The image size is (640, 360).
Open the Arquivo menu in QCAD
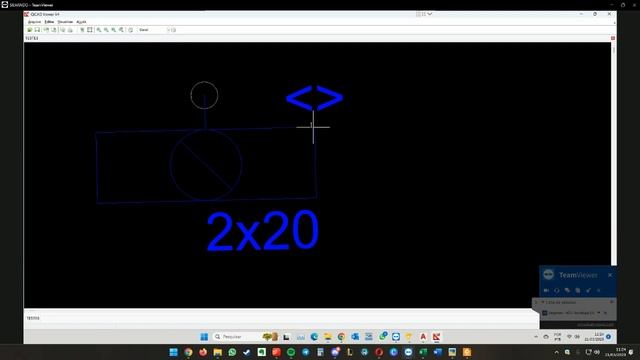click(x=34, y=22)
